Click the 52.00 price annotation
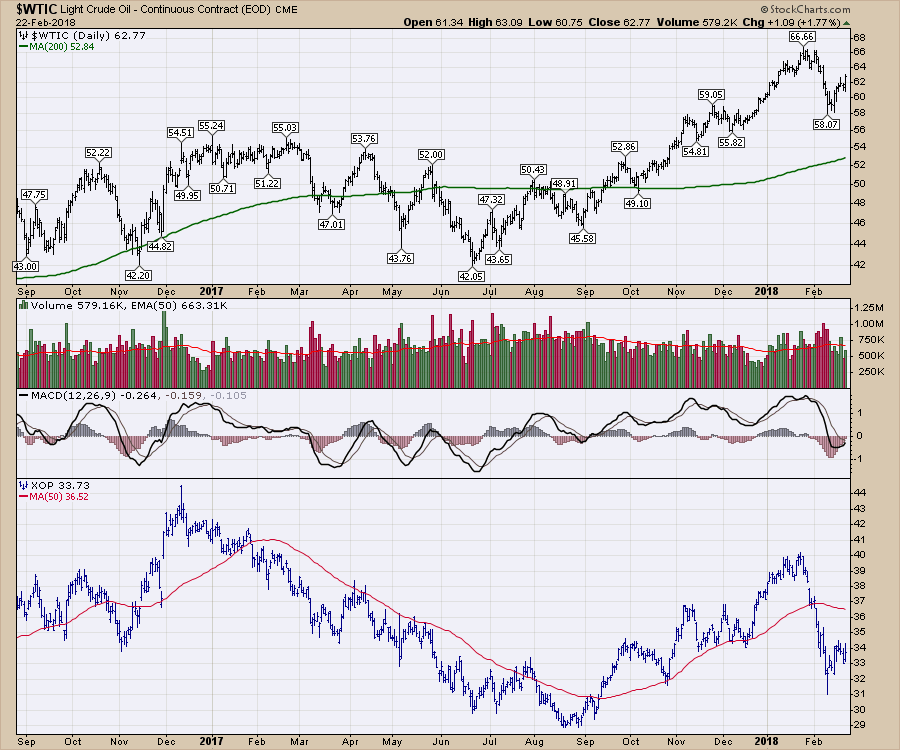This screenshot has width=900, height=750. pyautogui.click(x=431, y=155)
